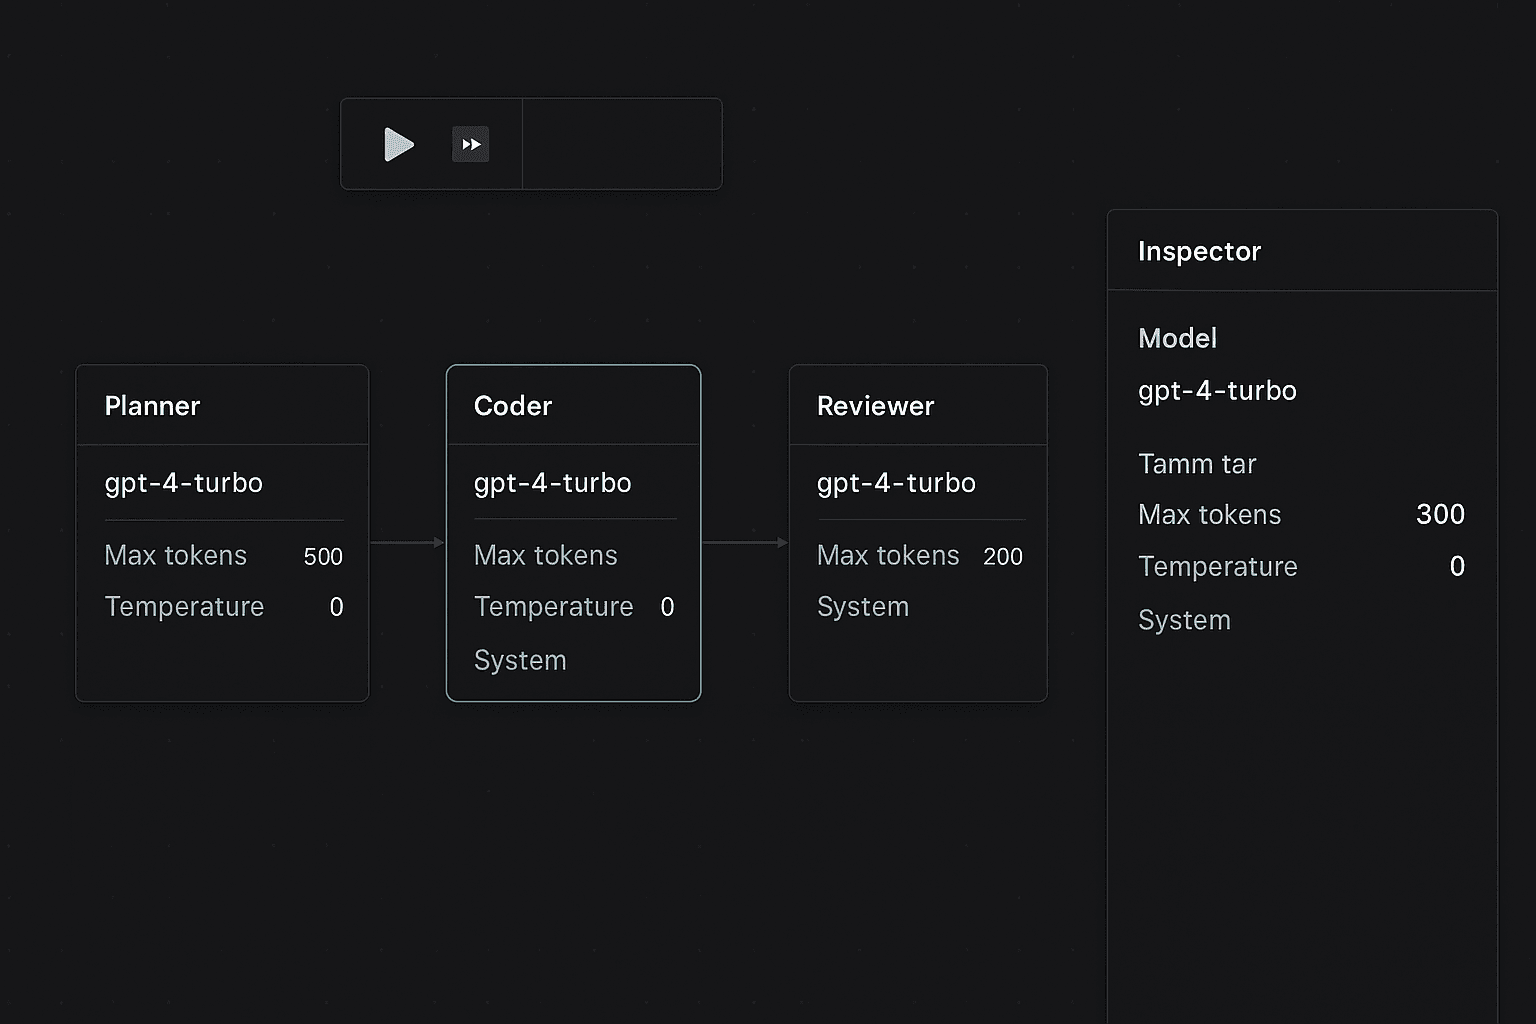
Task: Click gpt-4-turbo model in Planner node
Action: click(184, 483)
